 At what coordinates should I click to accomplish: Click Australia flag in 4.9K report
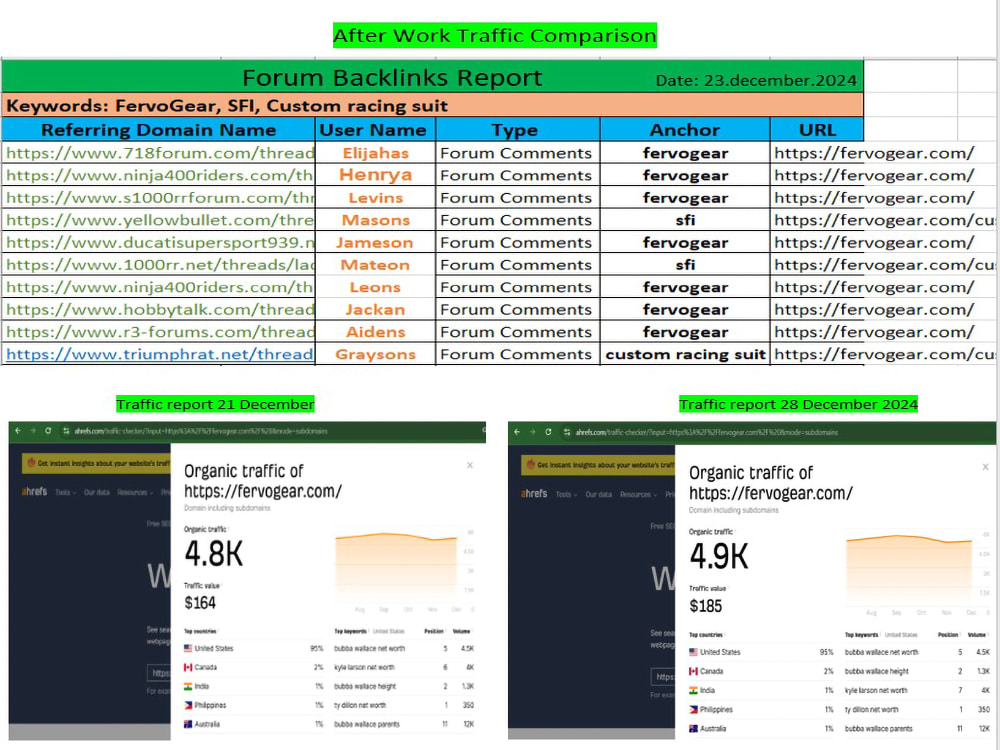[693, 728]
